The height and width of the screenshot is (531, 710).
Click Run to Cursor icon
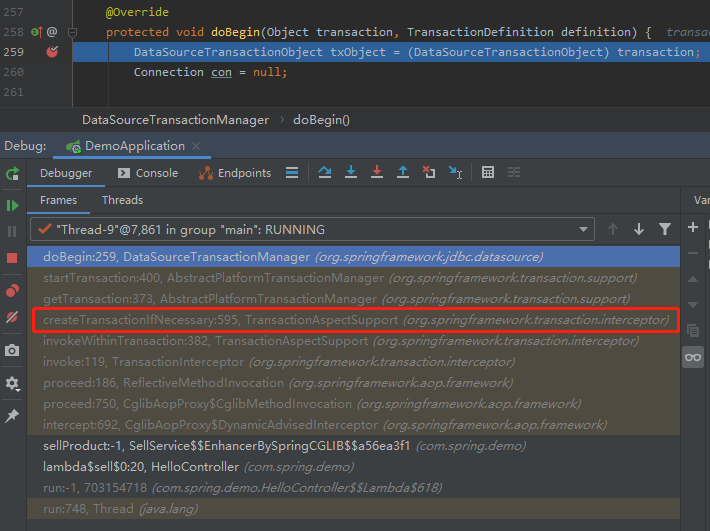[x=455, y=172]
